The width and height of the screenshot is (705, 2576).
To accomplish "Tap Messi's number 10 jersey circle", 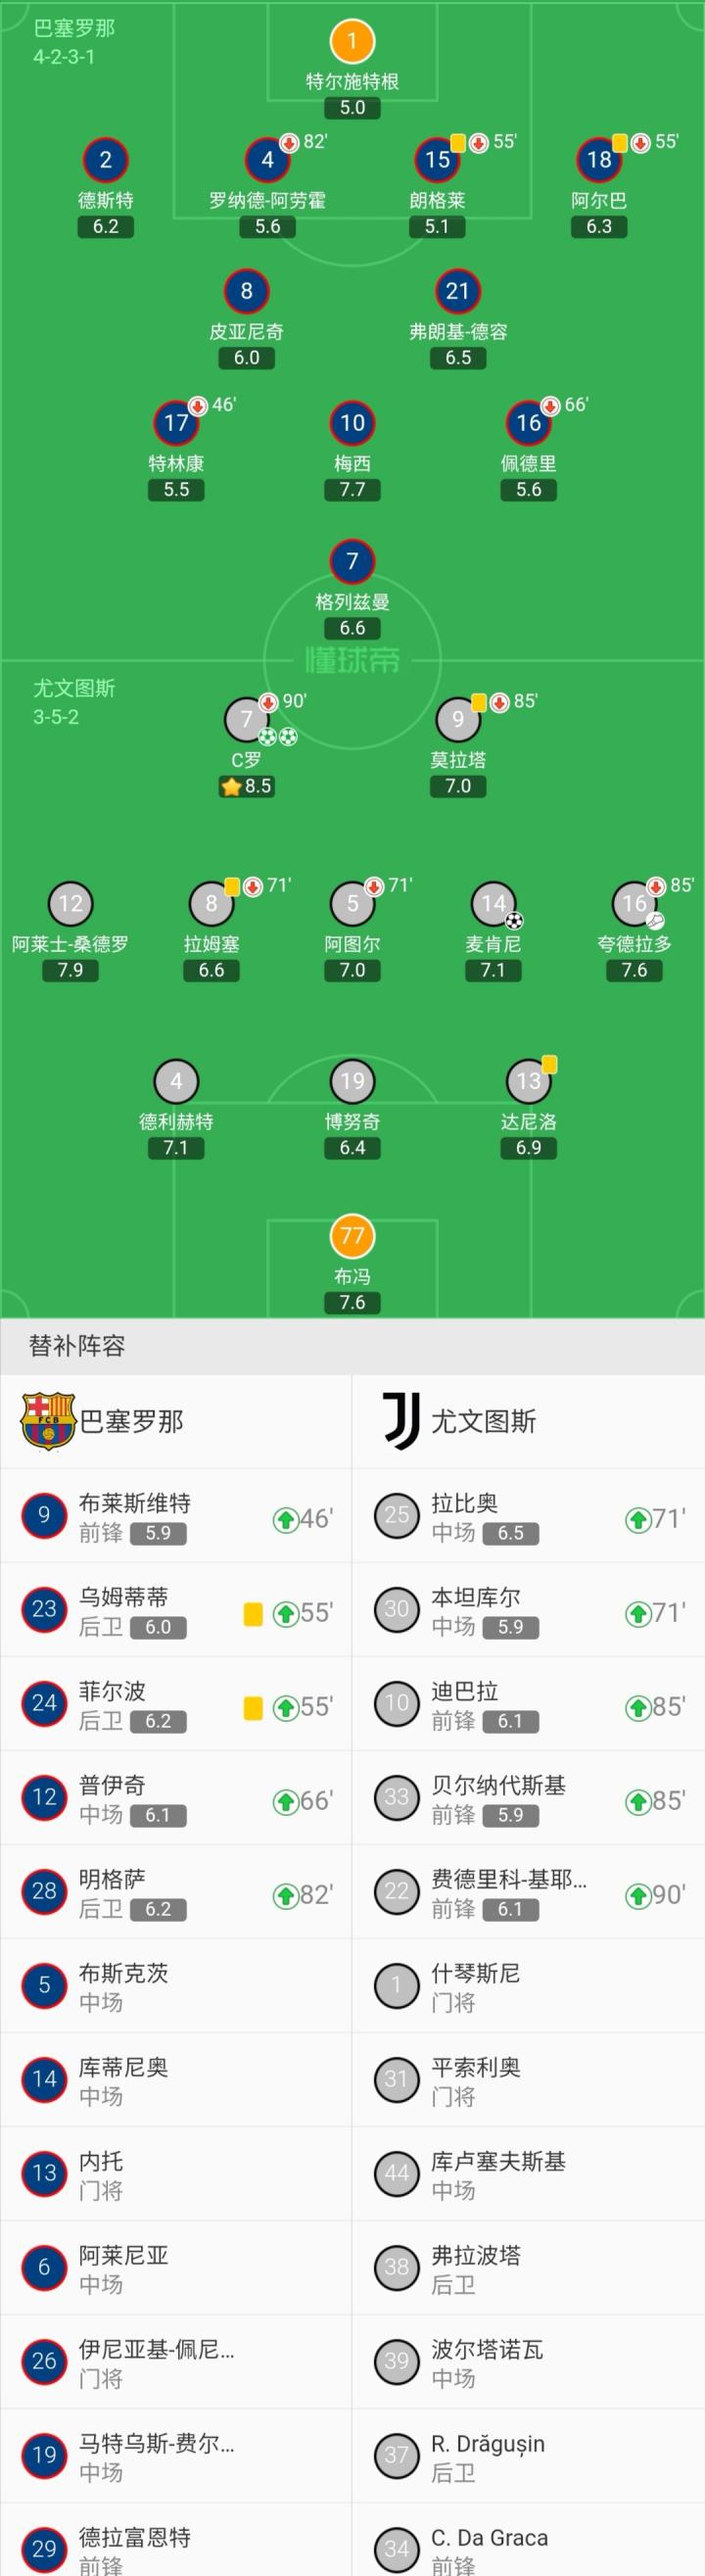I will (352, 423).
